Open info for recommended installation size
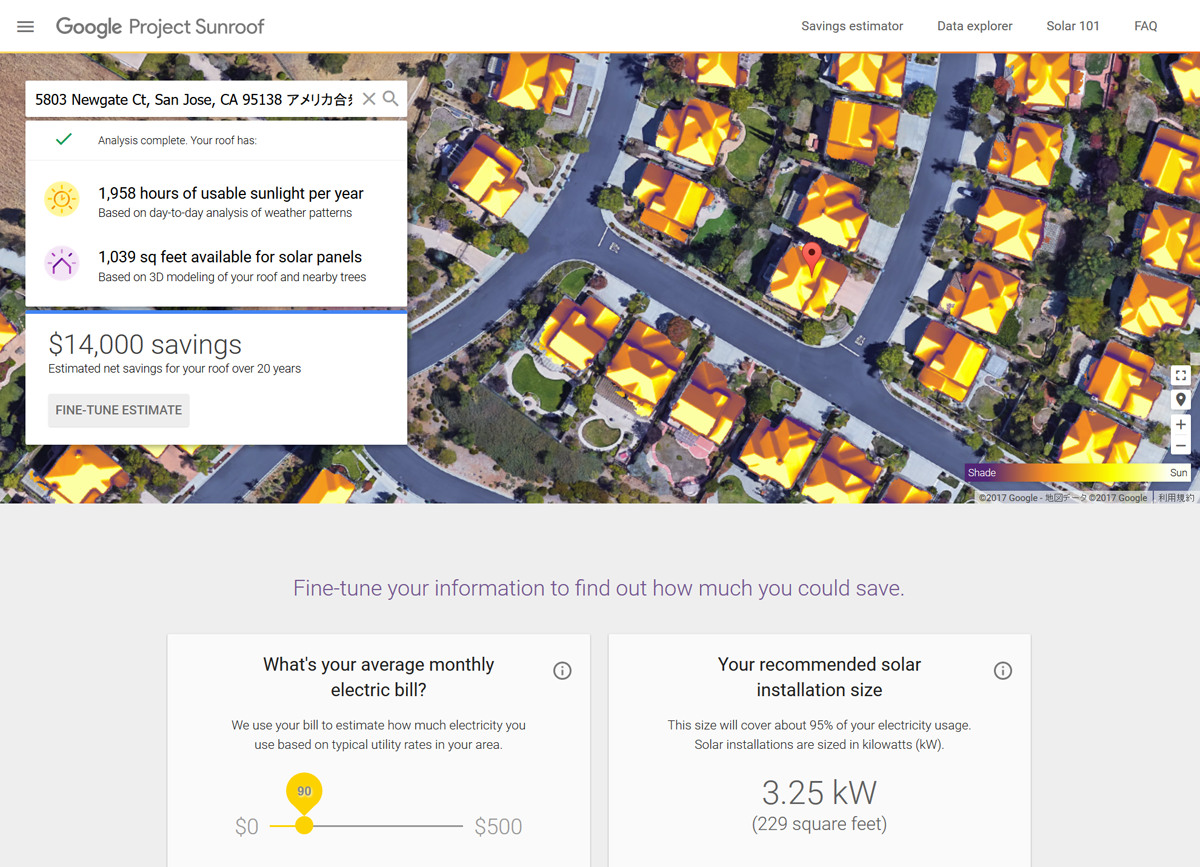 (x=1003, y=671)
